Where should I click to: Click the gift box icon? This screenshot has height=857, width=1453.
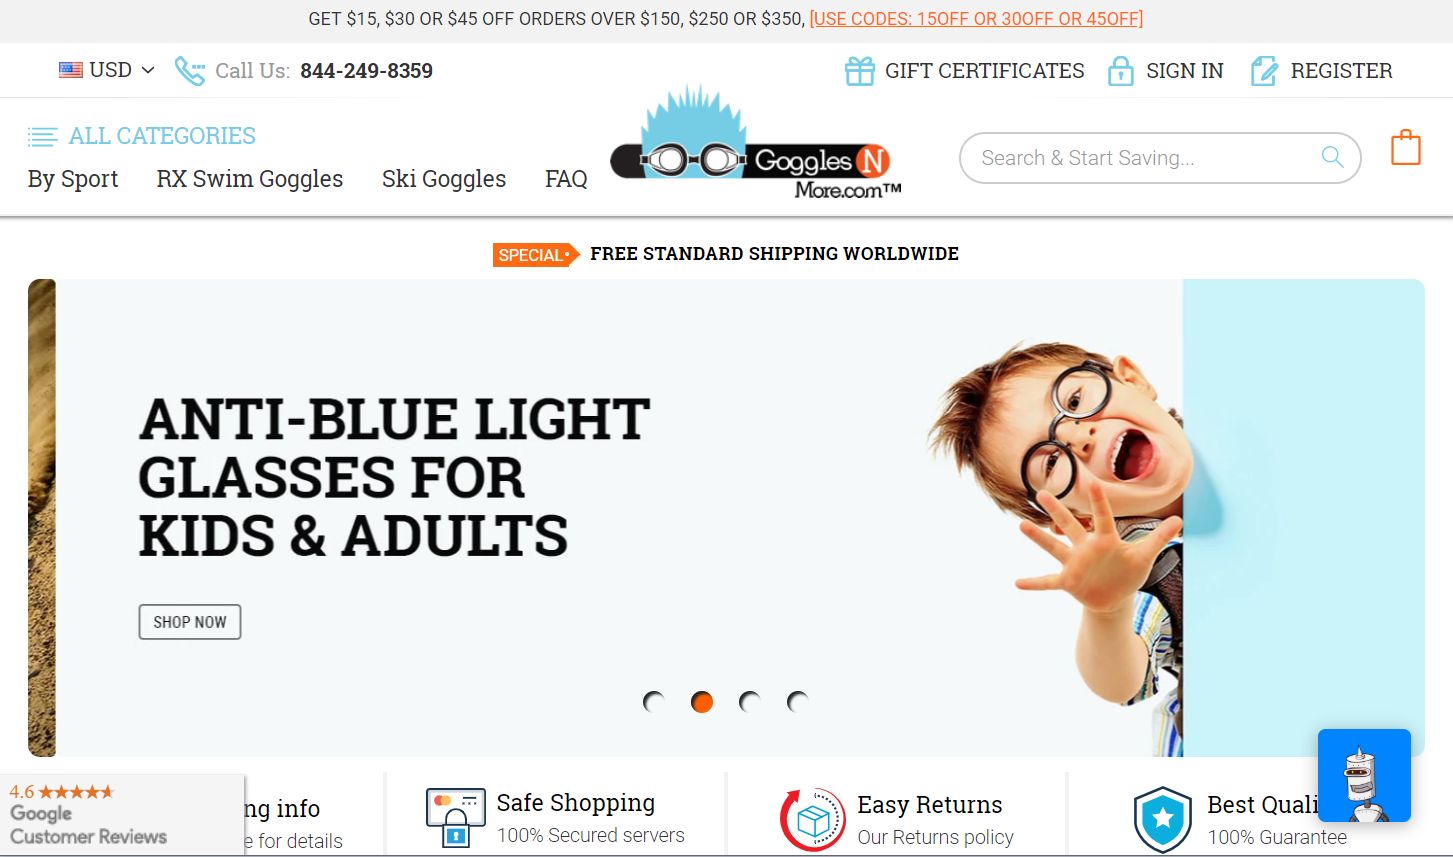pos(860,71)
